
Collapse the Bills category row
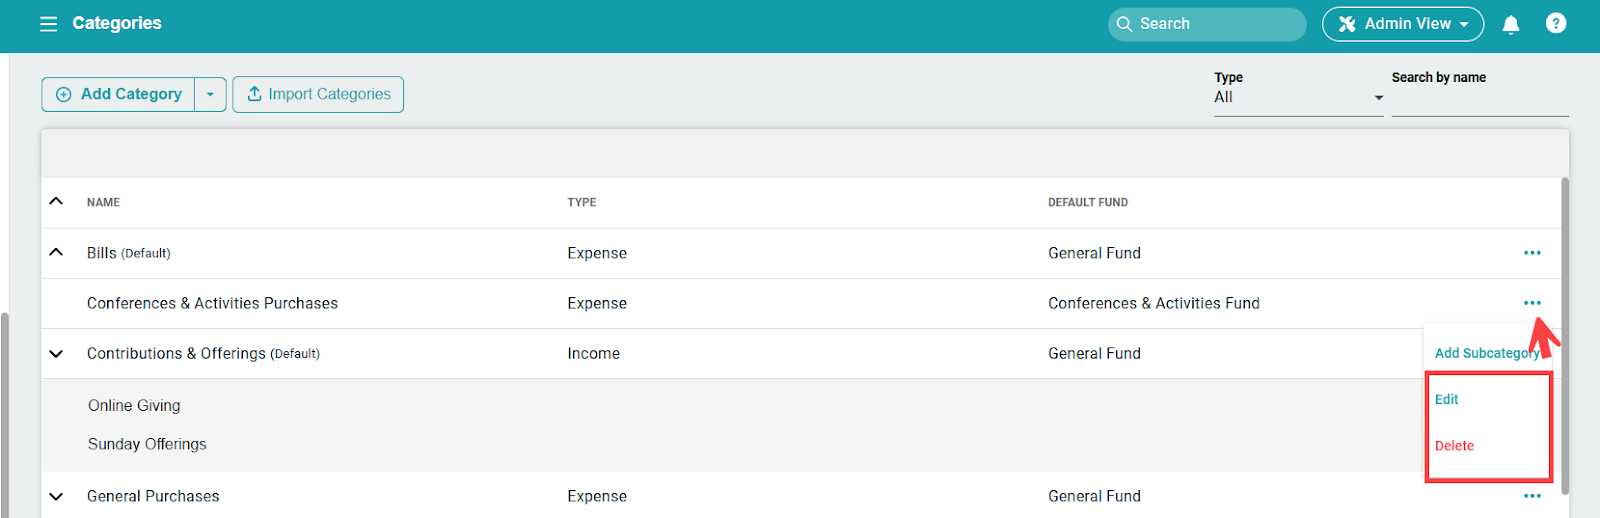point(56,253)
